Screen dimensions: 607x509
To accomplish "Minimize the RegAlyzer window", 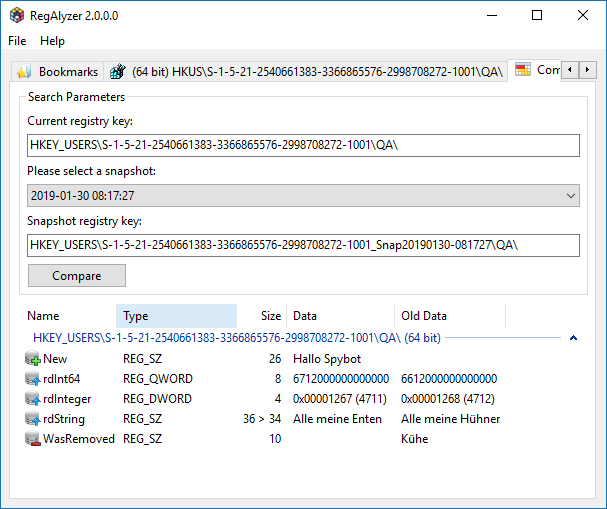I will point(492,15).
